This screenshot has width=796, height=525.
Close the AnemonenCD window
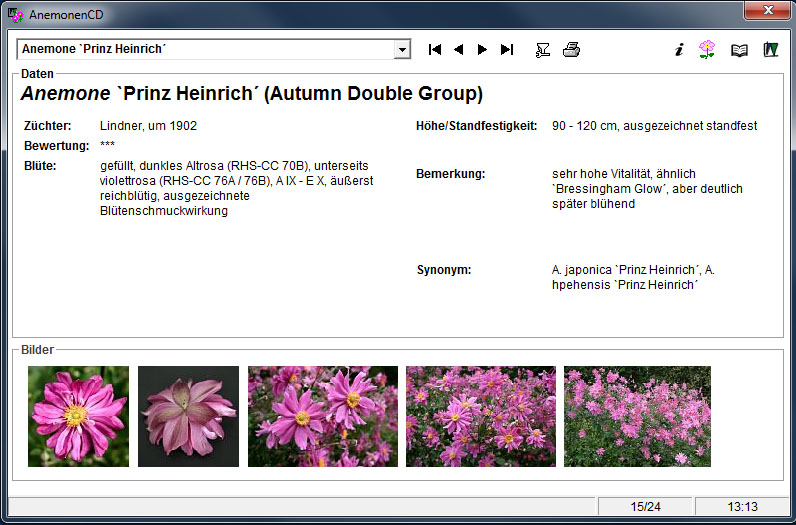pyautogui.click(x=767, y=10)
